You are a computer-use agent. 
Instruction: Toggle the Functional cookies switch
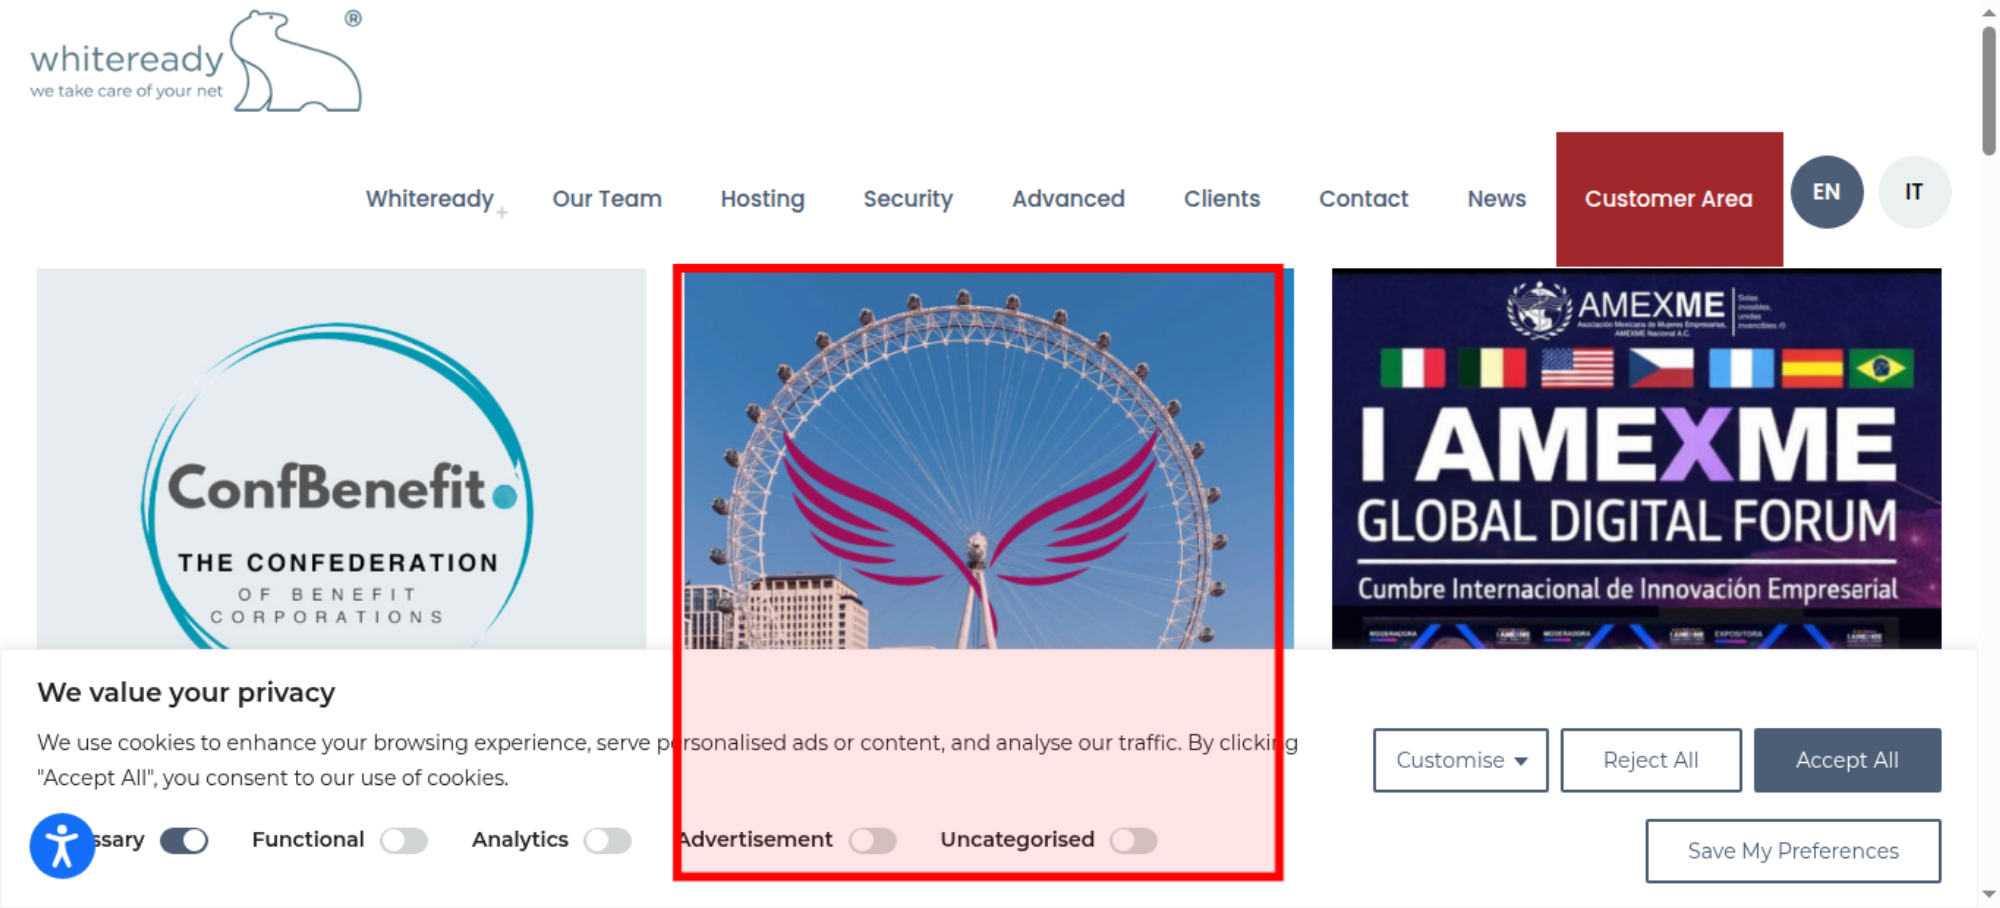coord(404,840)
